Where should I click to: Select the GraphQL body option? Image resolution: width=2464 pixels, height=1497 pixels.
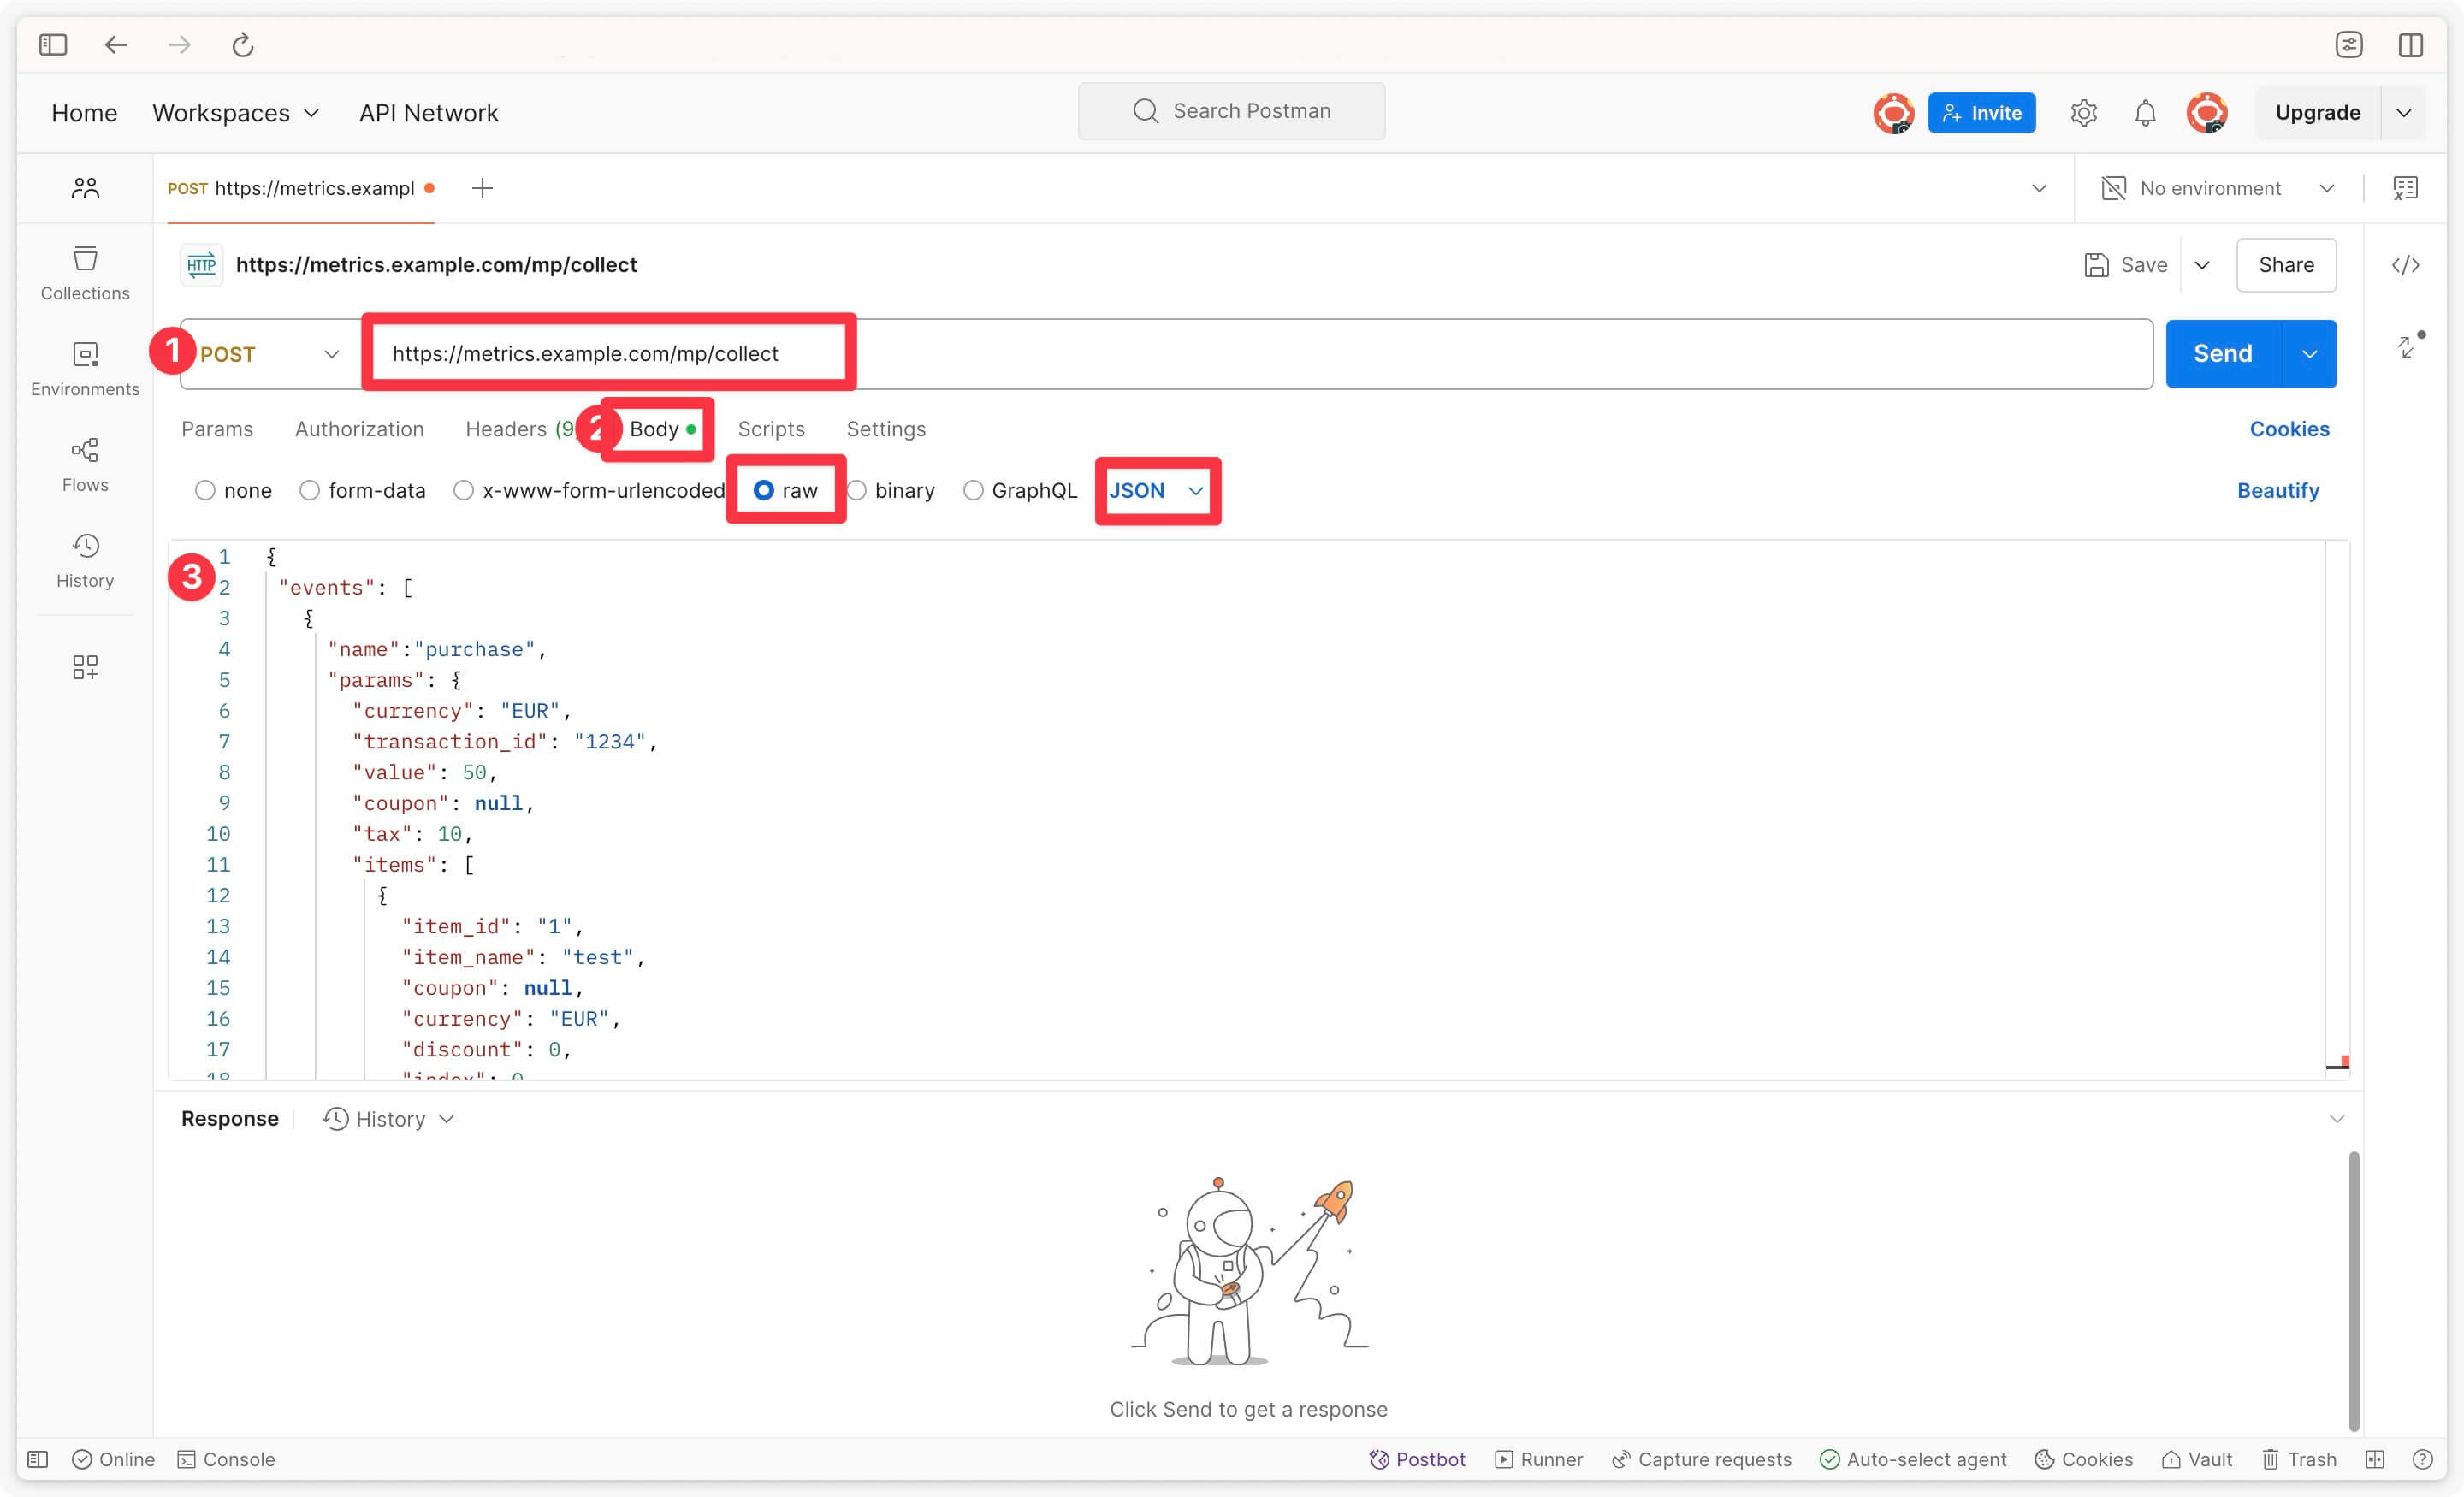[973, 490]
